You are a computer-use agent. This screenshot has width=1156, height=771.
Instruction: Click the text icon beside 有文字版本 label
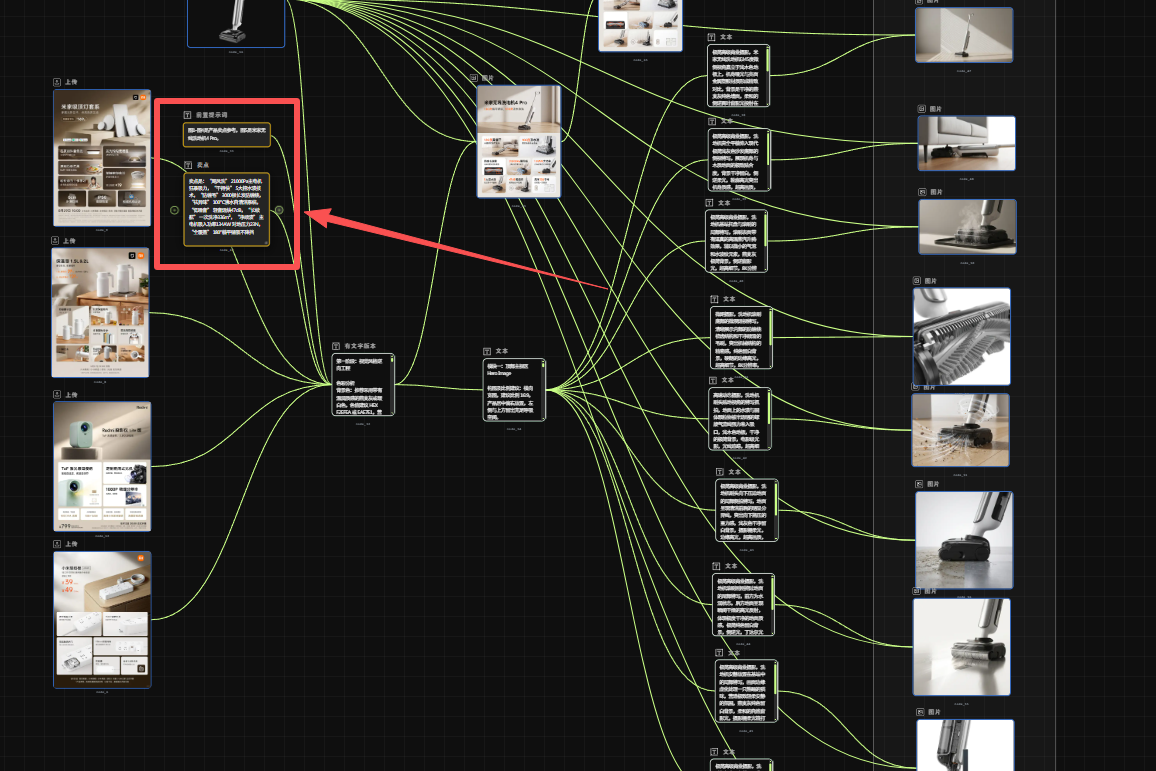337,345
